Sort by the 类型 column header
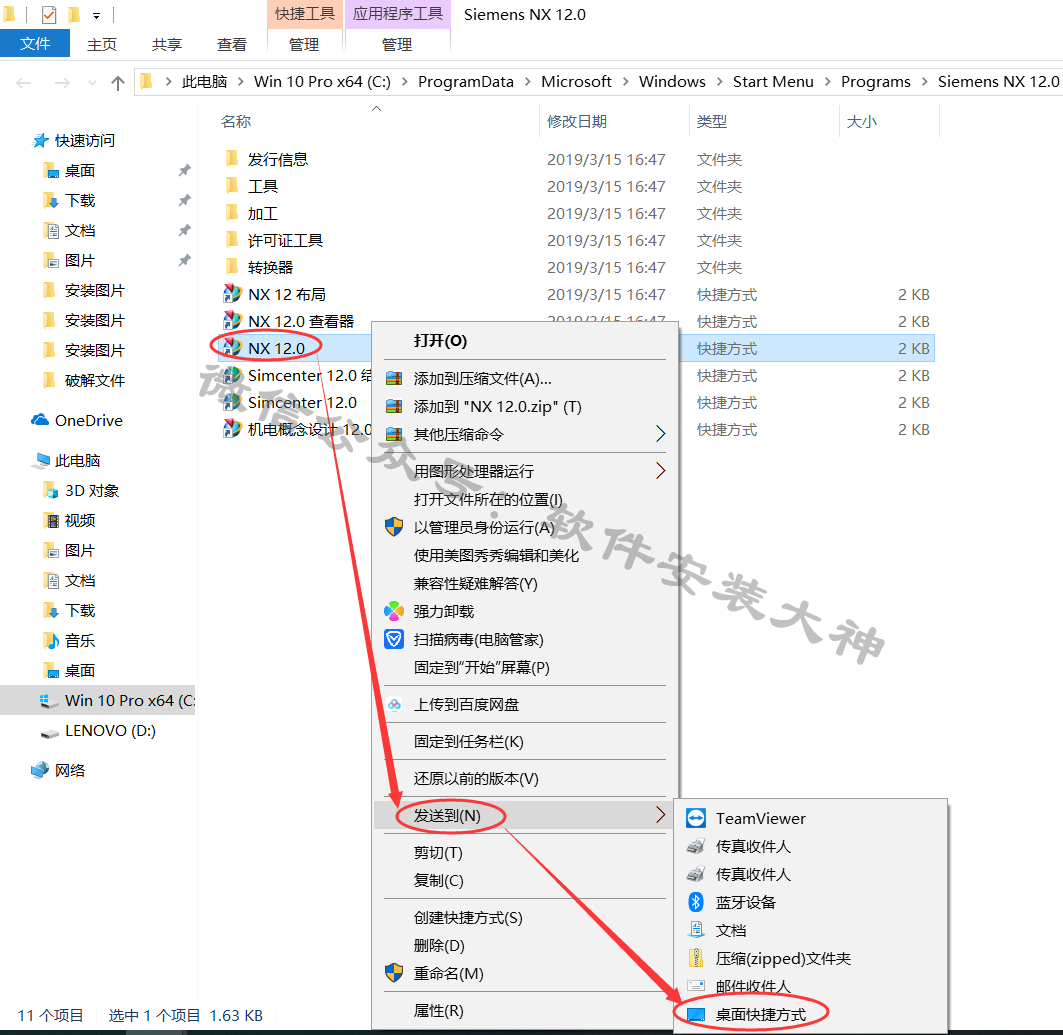This screenshot has height=1035, width=1063. pos(712,121)
